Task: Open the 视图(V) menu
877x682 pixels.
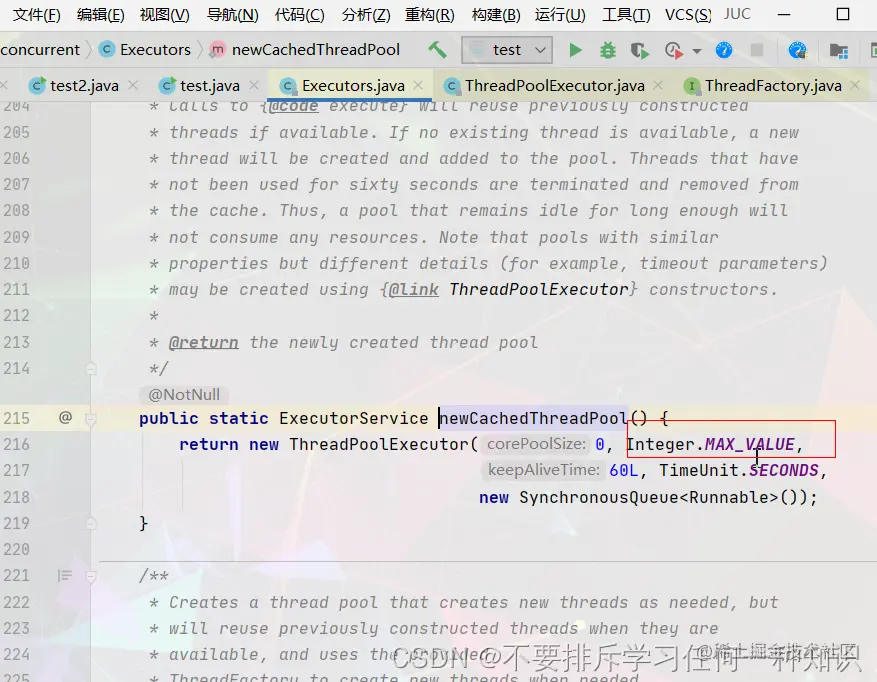Action: [x=164, y=15]
